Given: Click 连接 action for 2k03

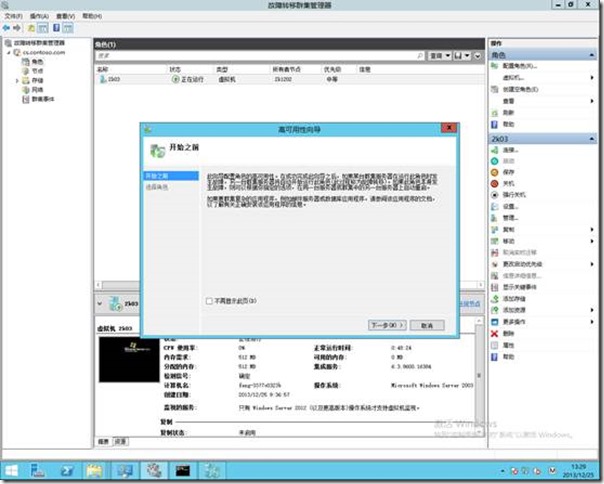Looking at the screenshot, I should click(x=510, y=150).
